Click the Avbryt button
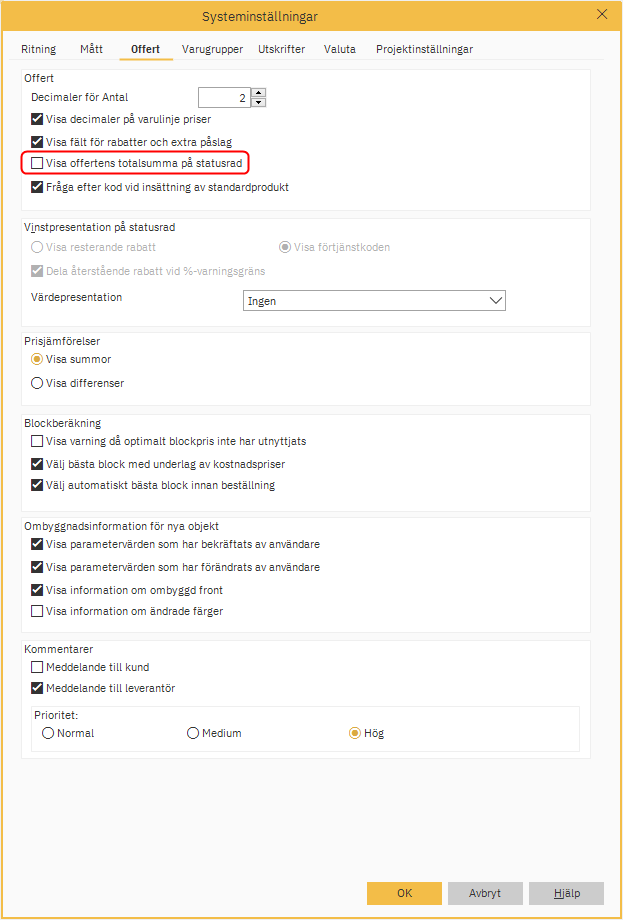This screenshot has width=623, height=920. coord(485,893)
